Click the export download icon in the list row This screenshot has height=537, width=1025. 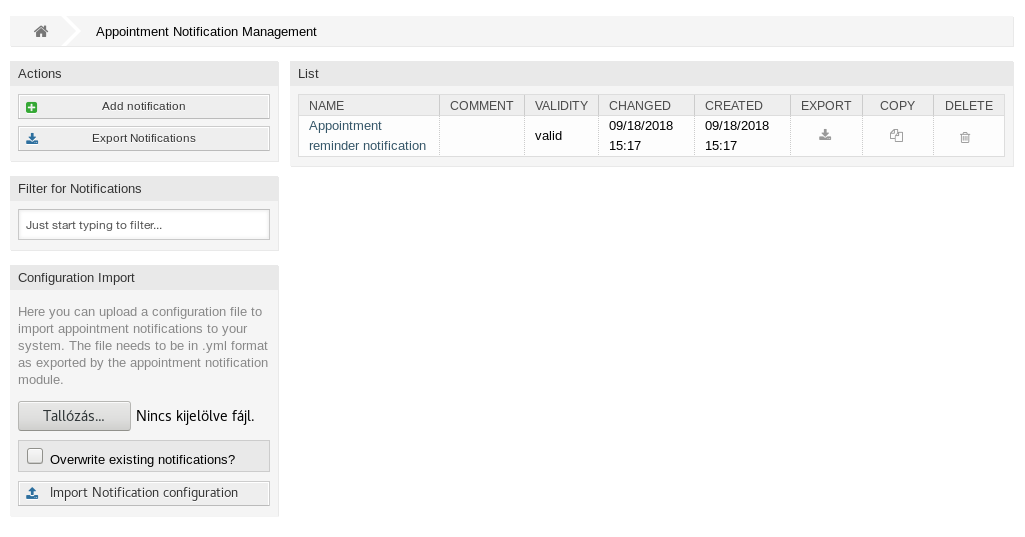[x=825, y=135]
